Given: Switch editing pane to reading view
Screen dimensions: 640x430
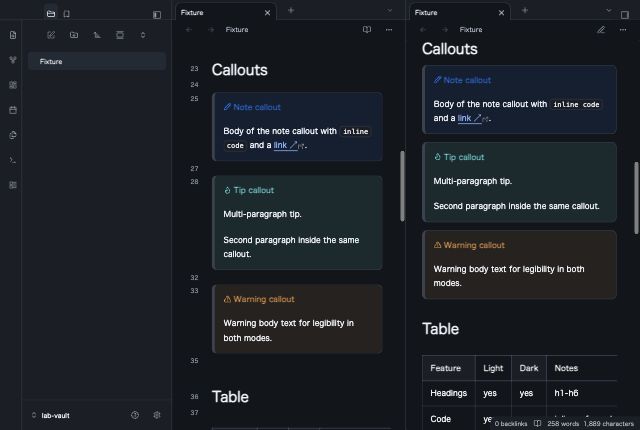Looking at the screenshot, I should click(x=367, y=29).
